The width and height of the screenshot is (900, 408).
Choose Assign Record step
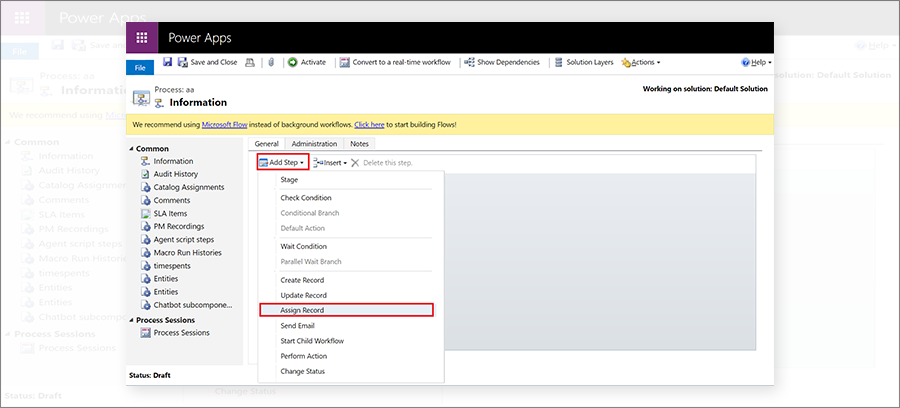346,310
